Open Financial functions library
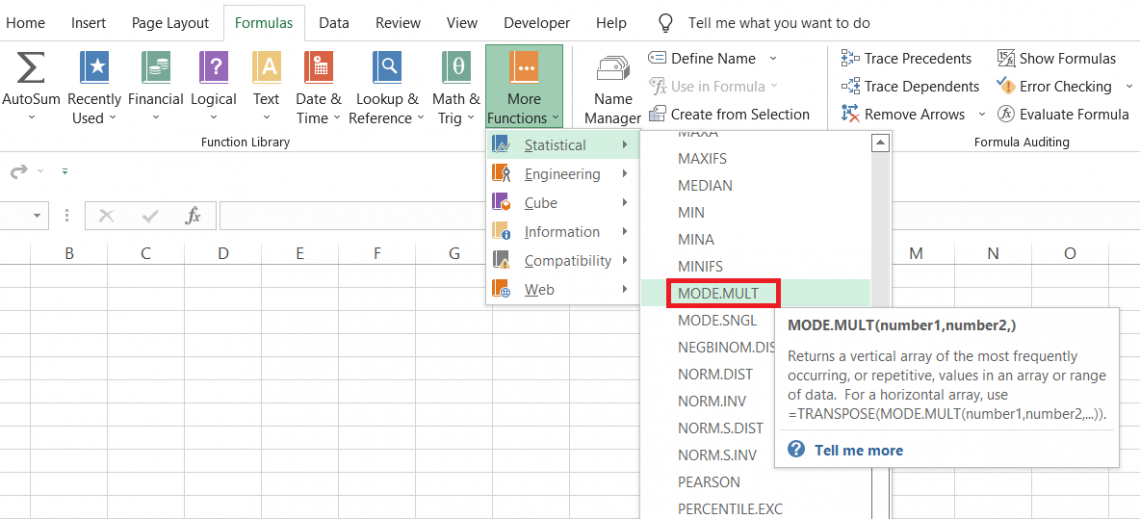The image size is (1140, 519). [155, 69]
